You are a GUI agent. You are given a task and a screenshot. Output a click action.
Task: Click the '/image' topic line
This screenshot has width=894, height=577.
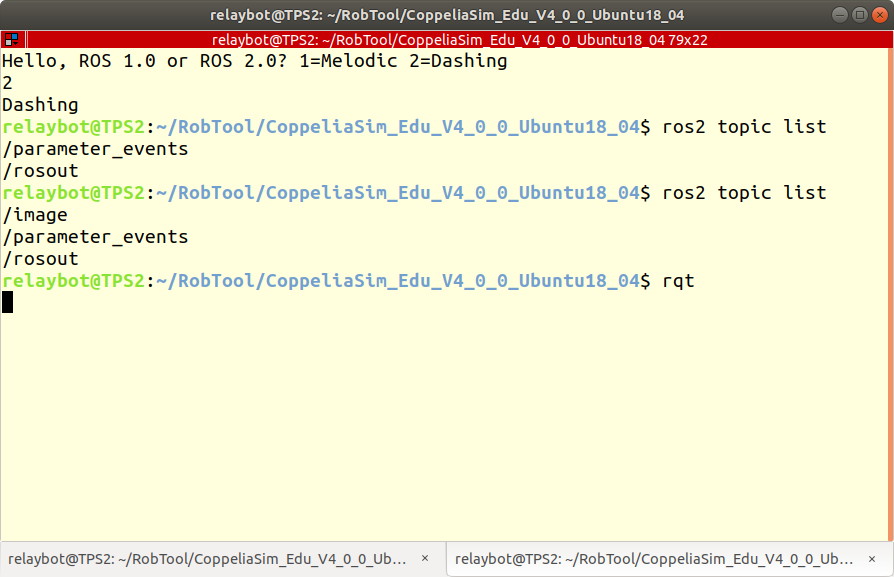tap(35, 215)
